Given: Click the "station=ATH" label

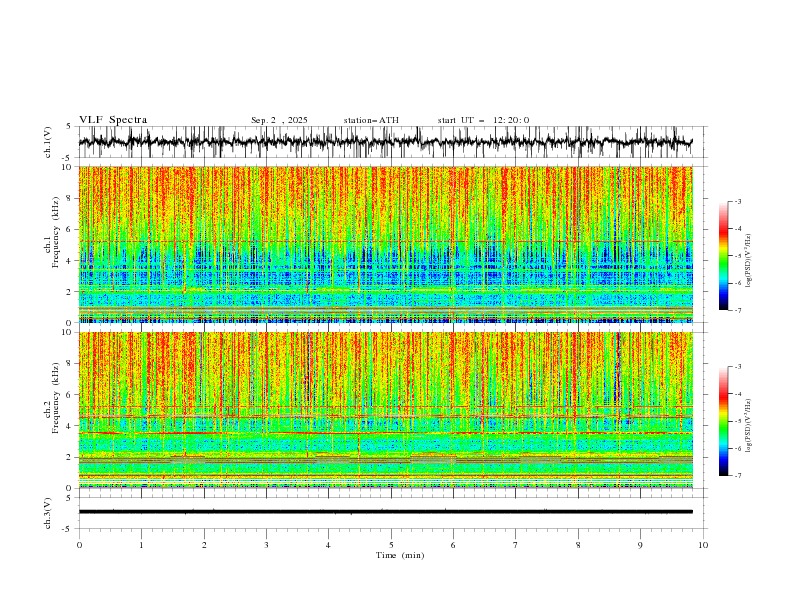Looking at the screenshot, I should coord(371,120).
